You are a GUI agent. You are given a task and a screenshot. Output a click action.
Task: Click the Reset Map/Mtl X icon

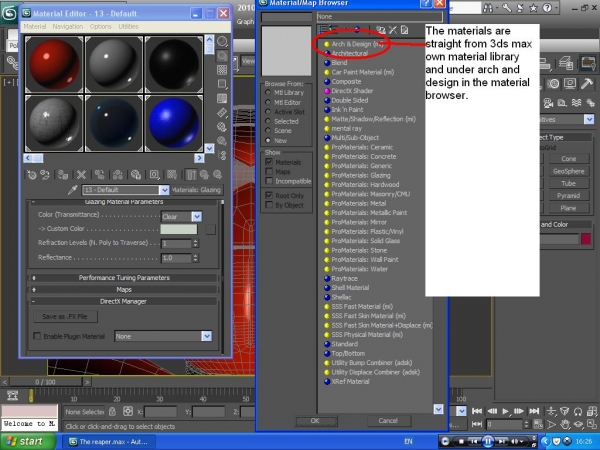tap(81, 175)
